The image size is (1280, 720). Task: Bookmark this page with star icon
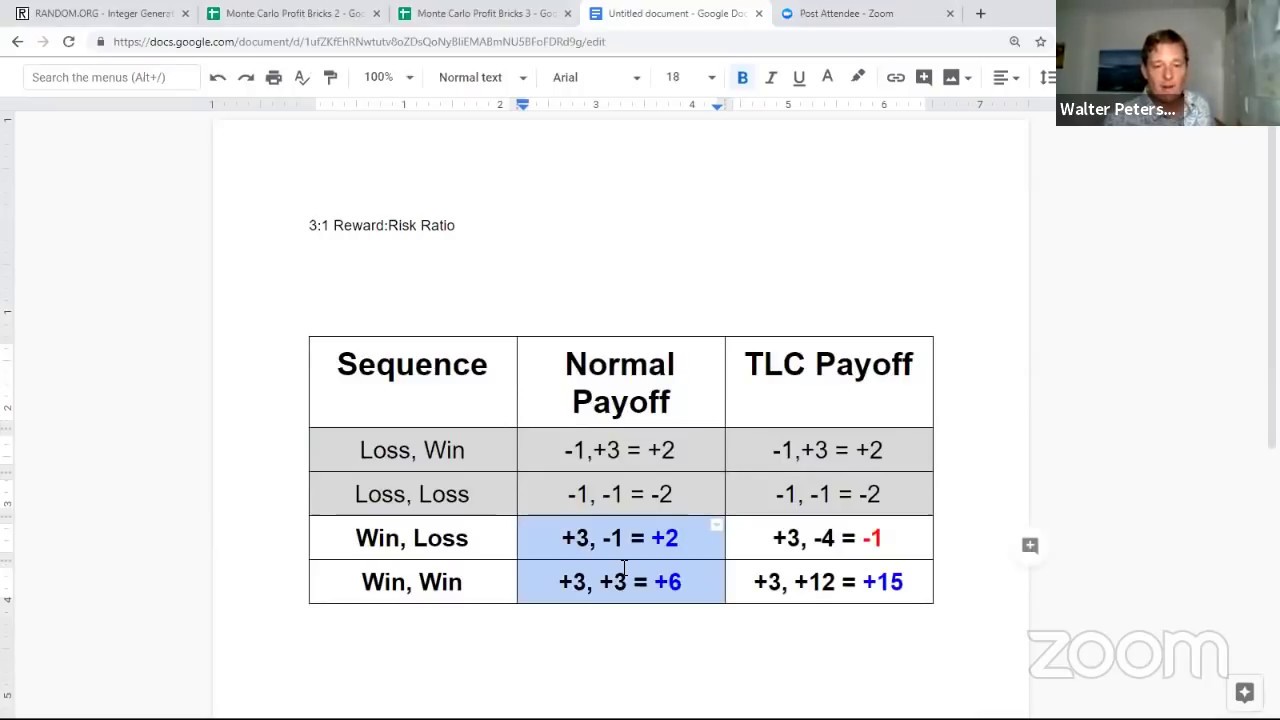[1041, 42]
